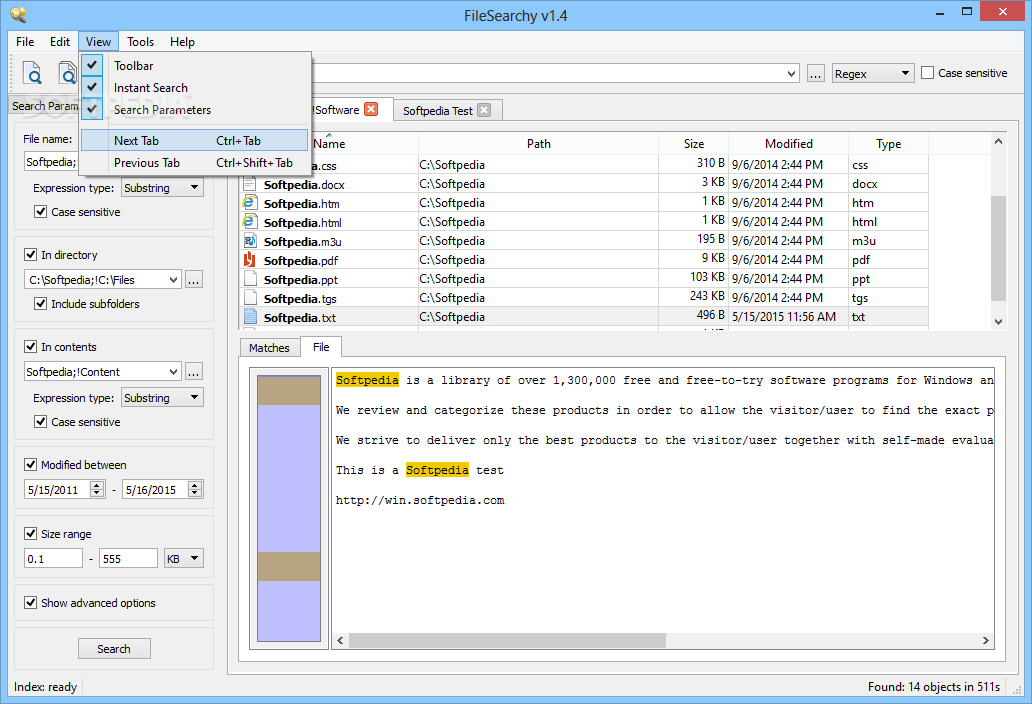Expand the contents text combo box
This screenshot has width=1032, height=704.
point(174,372)
